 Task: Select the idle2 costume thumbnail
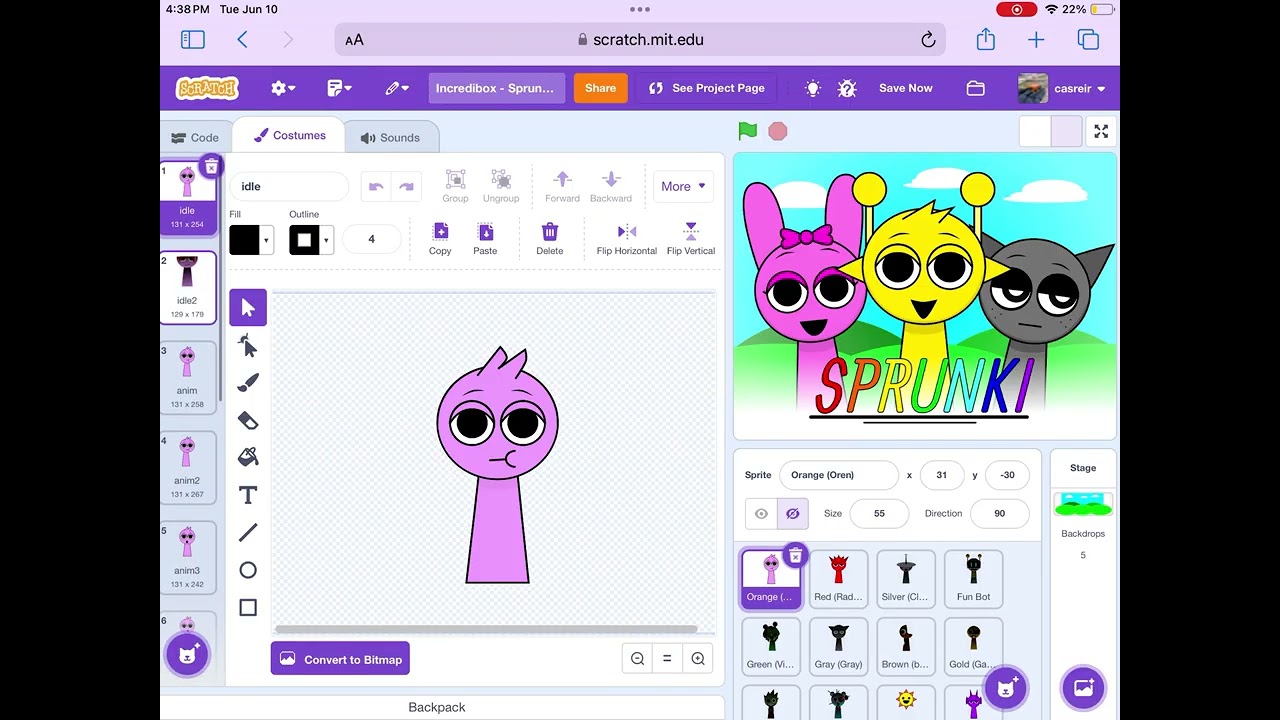point(188,287)
